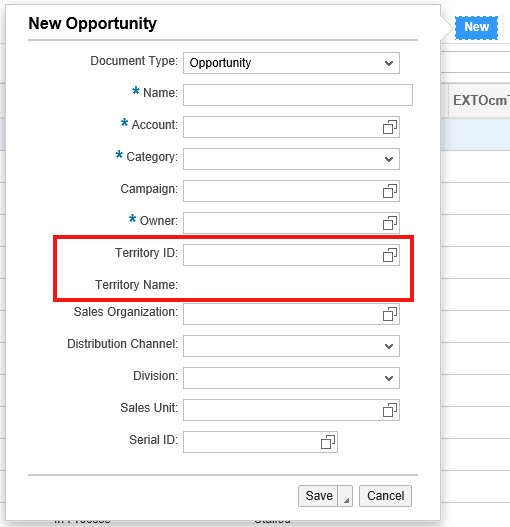Open value help icon for Territory ID
The width and height of the screenshot is (510, 527).
click(390, 255)
